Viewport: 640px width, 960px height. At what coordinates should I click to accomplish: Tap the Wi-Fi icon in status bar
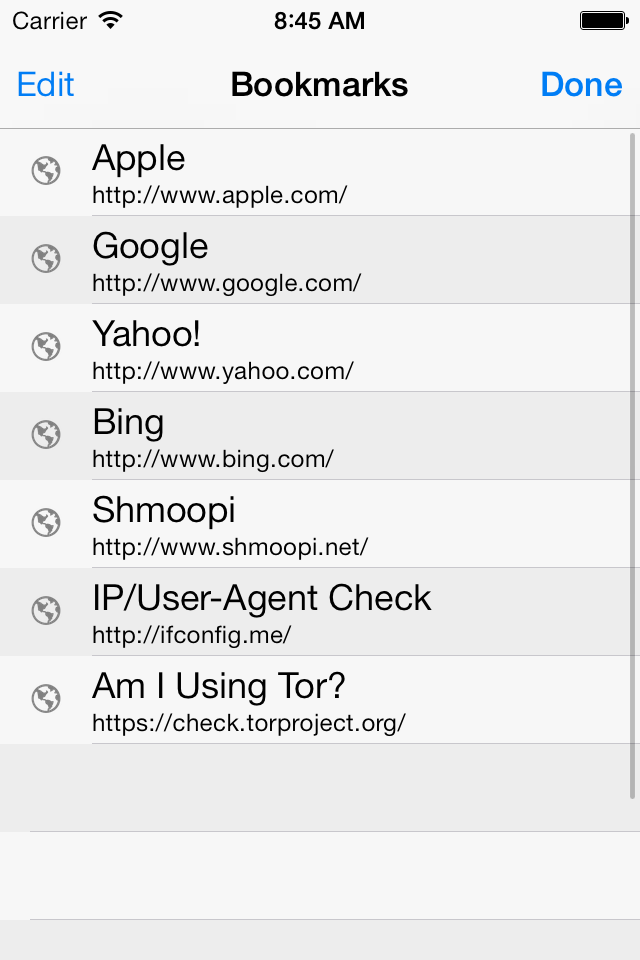click(x=111, y=20)
